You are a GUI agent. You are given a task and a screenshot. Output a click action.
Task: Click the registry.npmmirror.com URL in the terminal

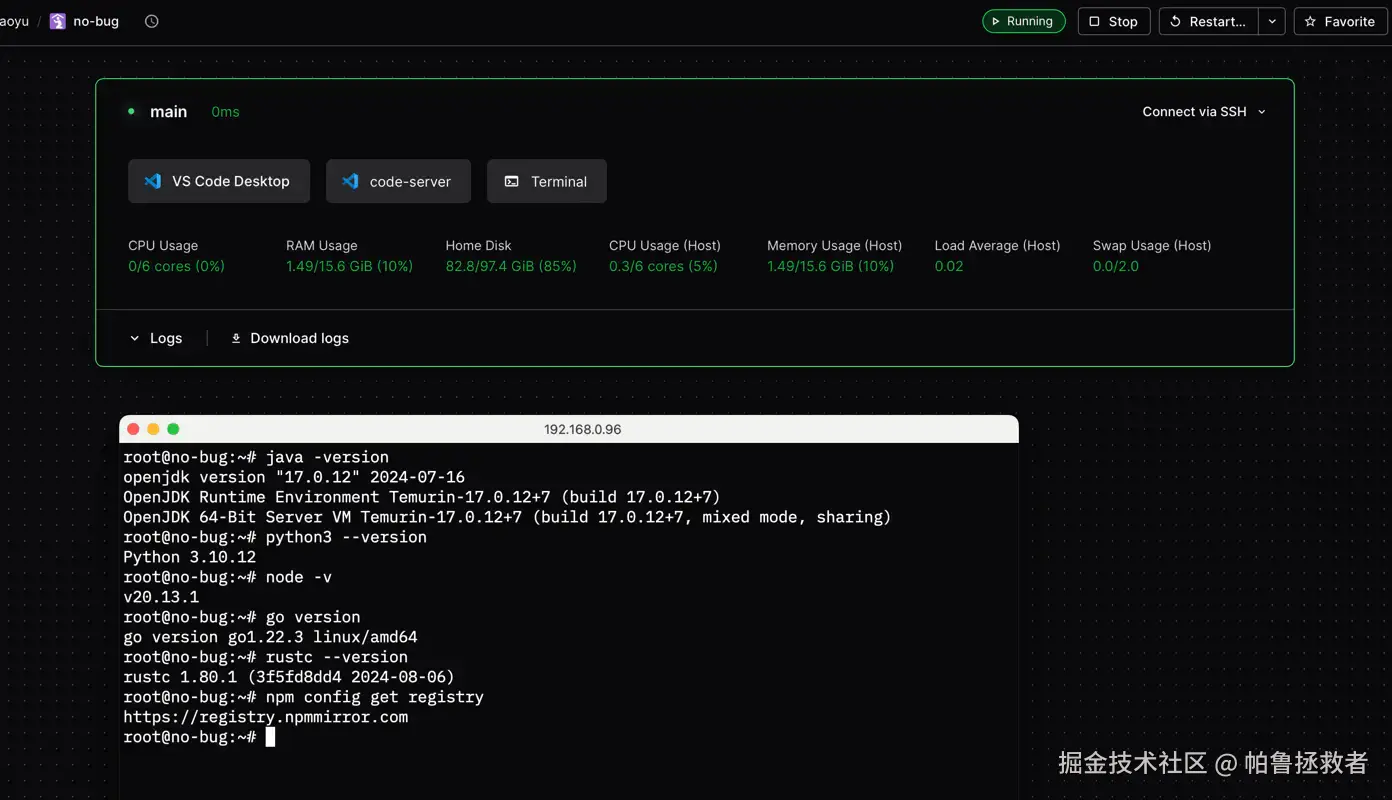[266, 717]
